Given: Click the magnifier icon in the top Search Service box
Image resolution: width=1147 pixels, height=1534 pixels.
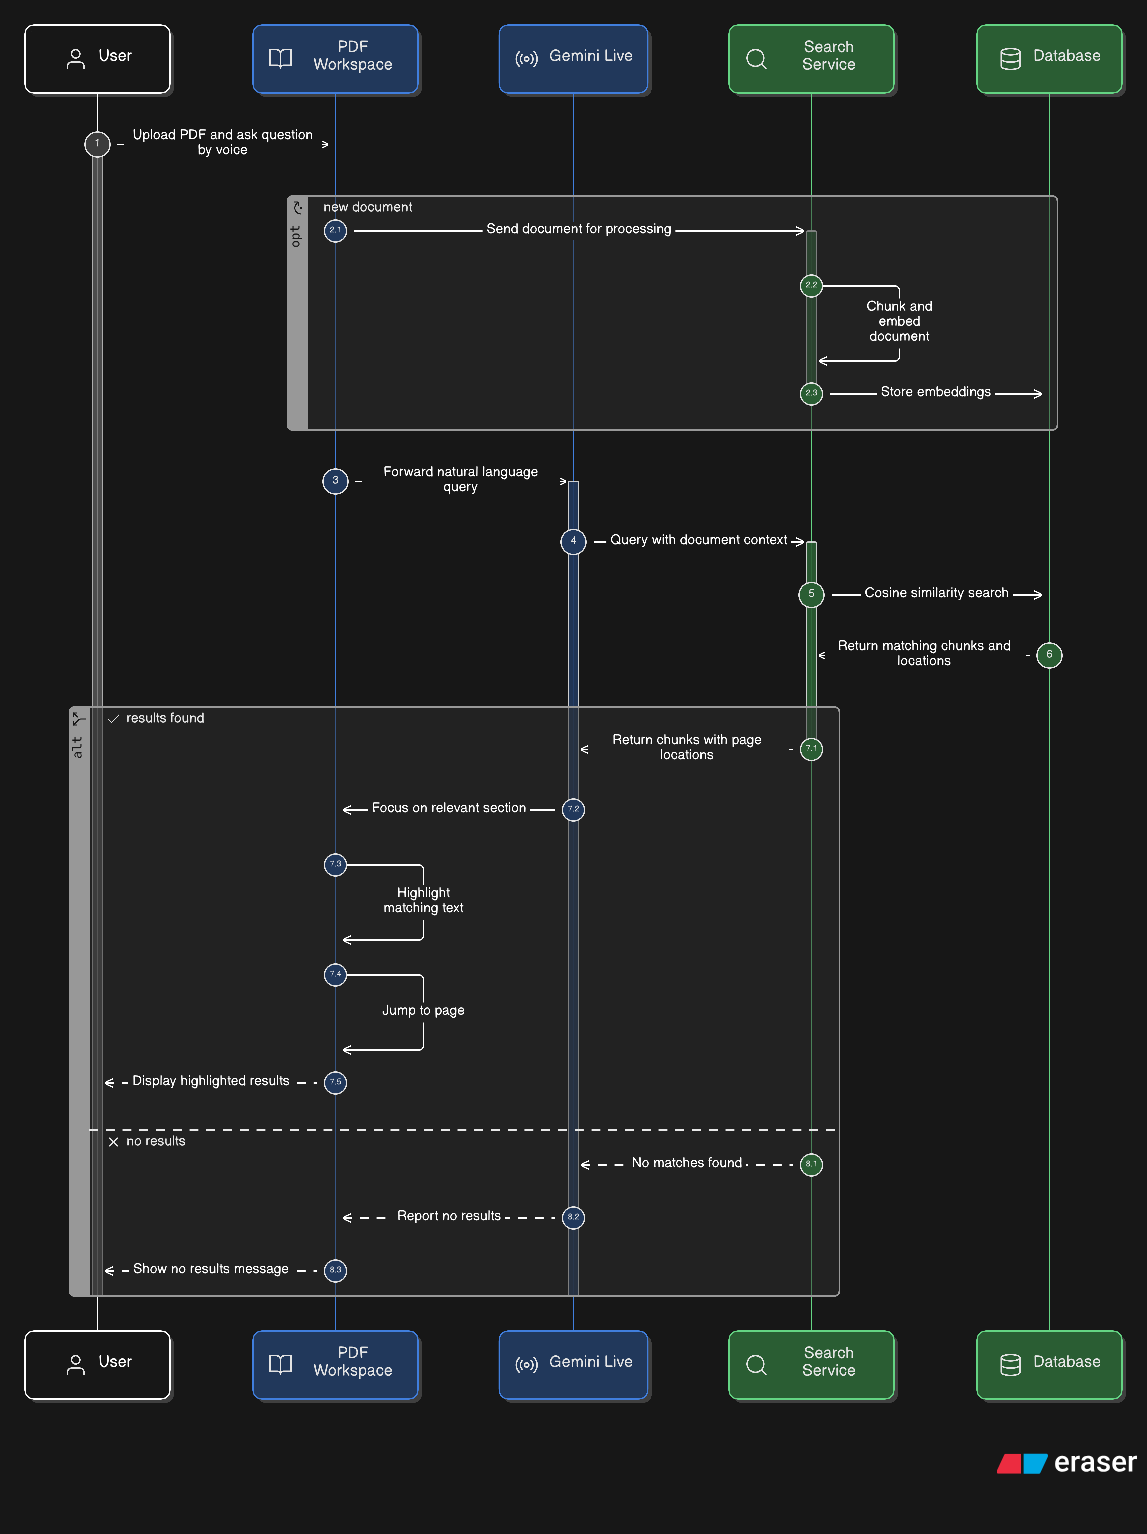Looking at the screenshot, I should [x=757, y=59].
